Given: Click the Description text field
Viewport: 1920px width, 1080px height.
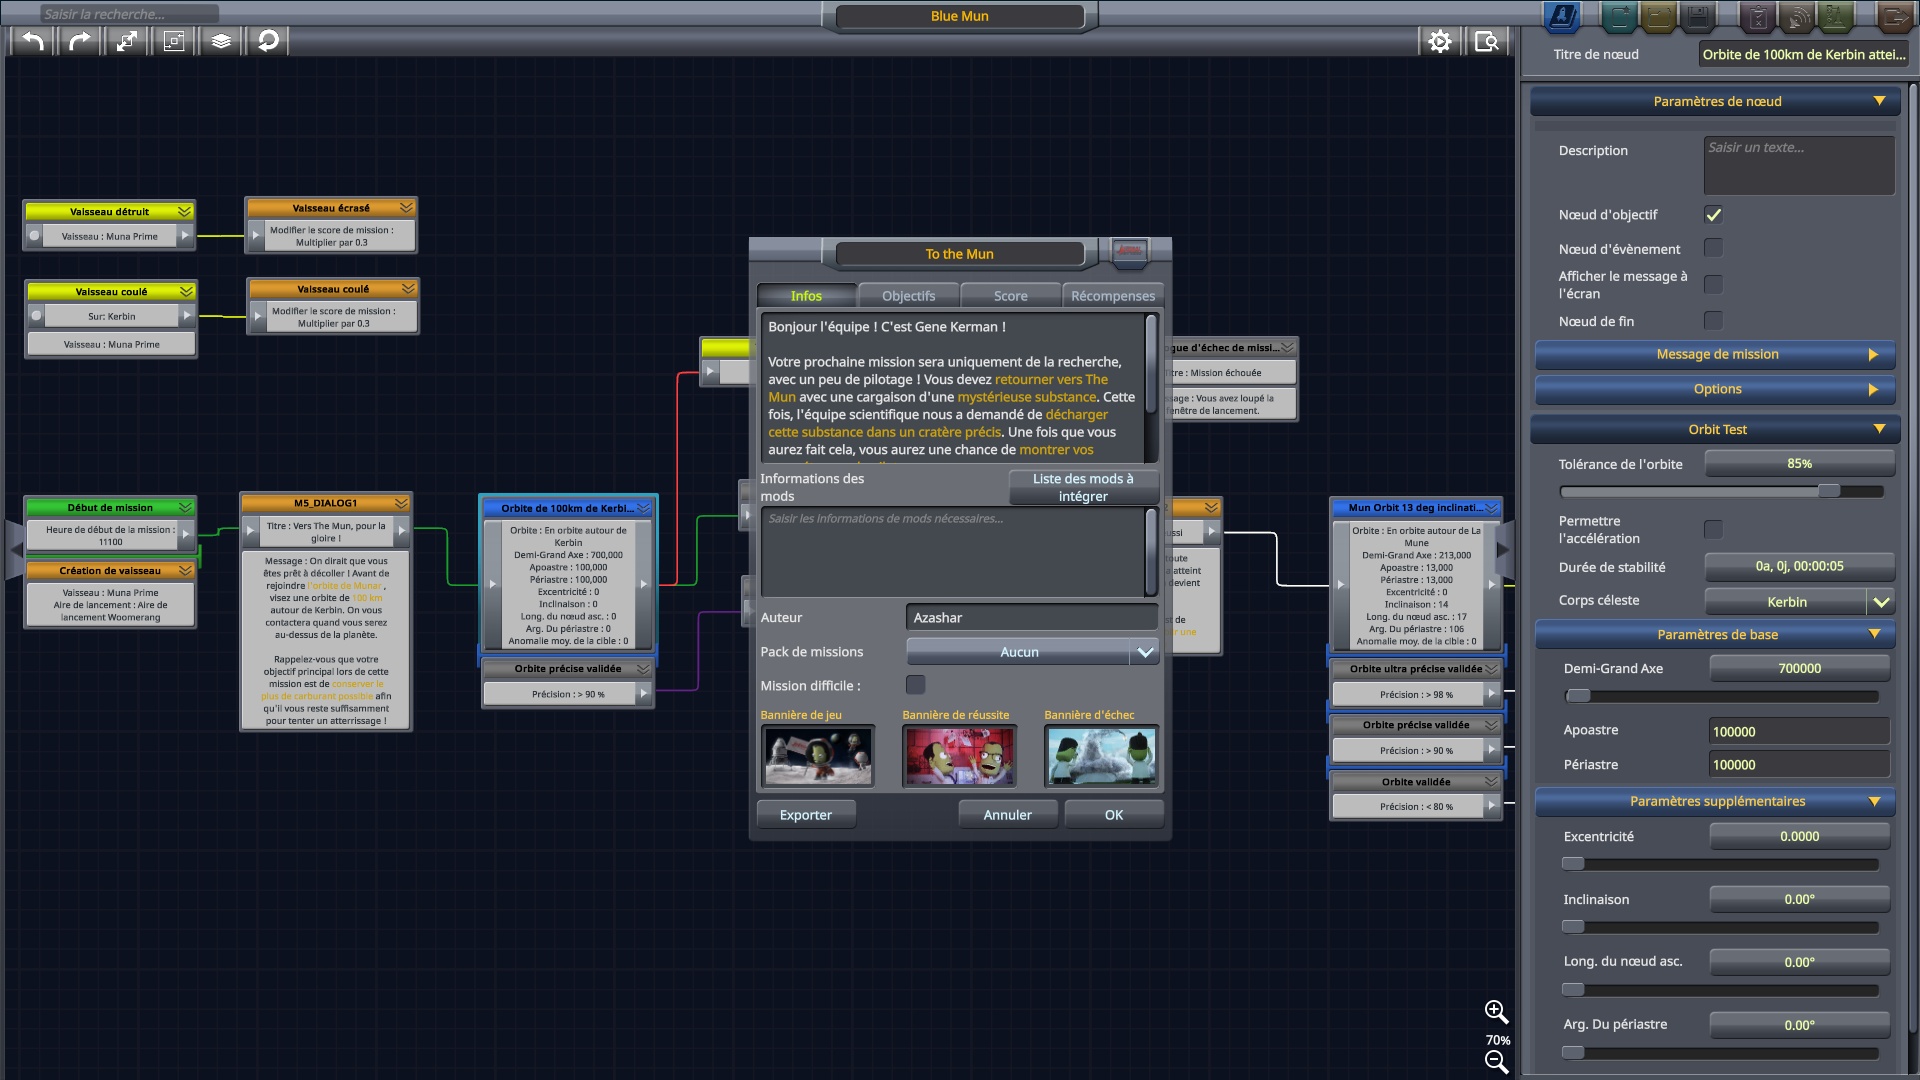Looking at the screenshot, I should click(1799, 165).
